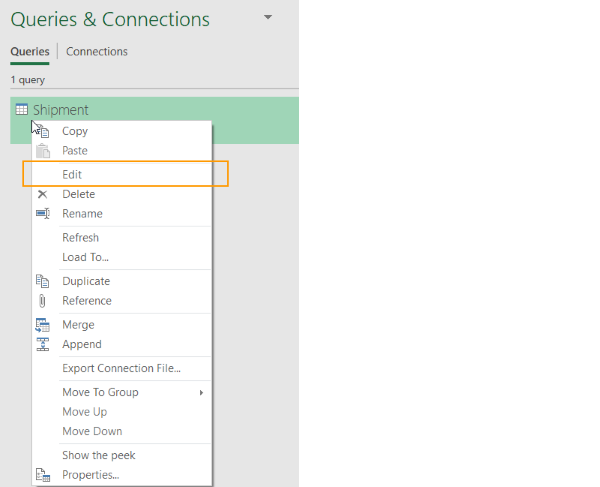Click the Shipment query table icon
This screenshot has height=487, width=600.
[x=22, y=110]
